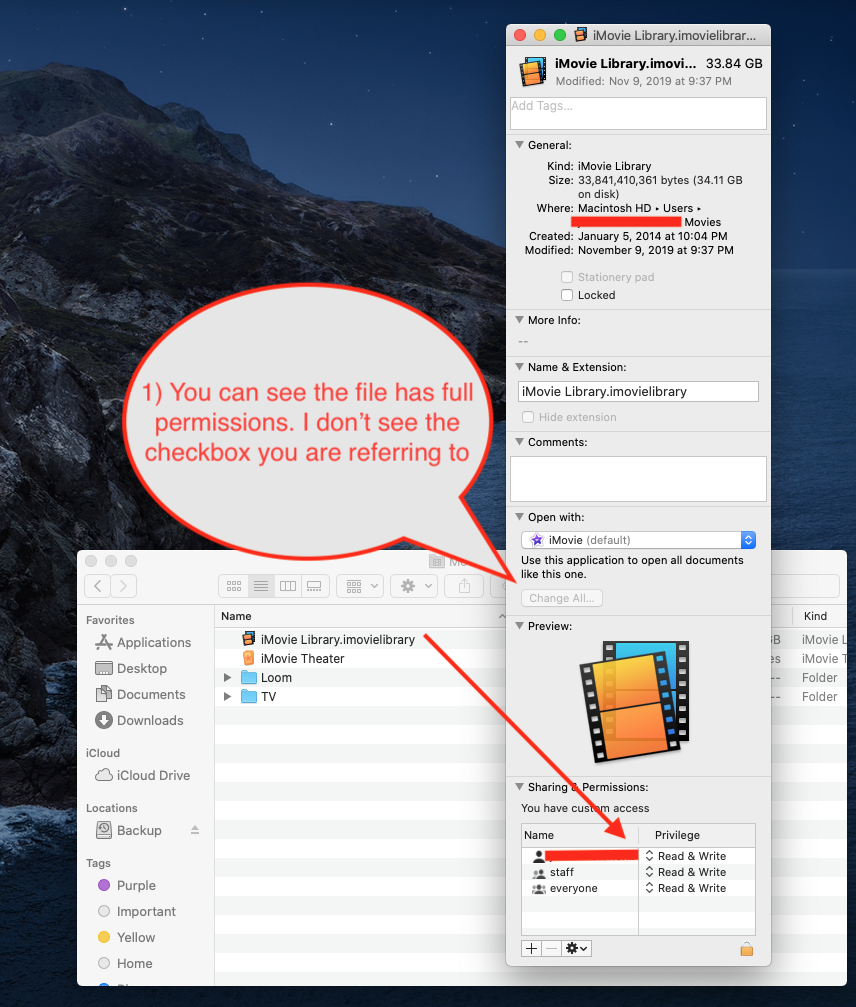Switch Finder to icon view
Image resolution: width=856 pixels, height=1007 pixels.
tap(234, 586)
